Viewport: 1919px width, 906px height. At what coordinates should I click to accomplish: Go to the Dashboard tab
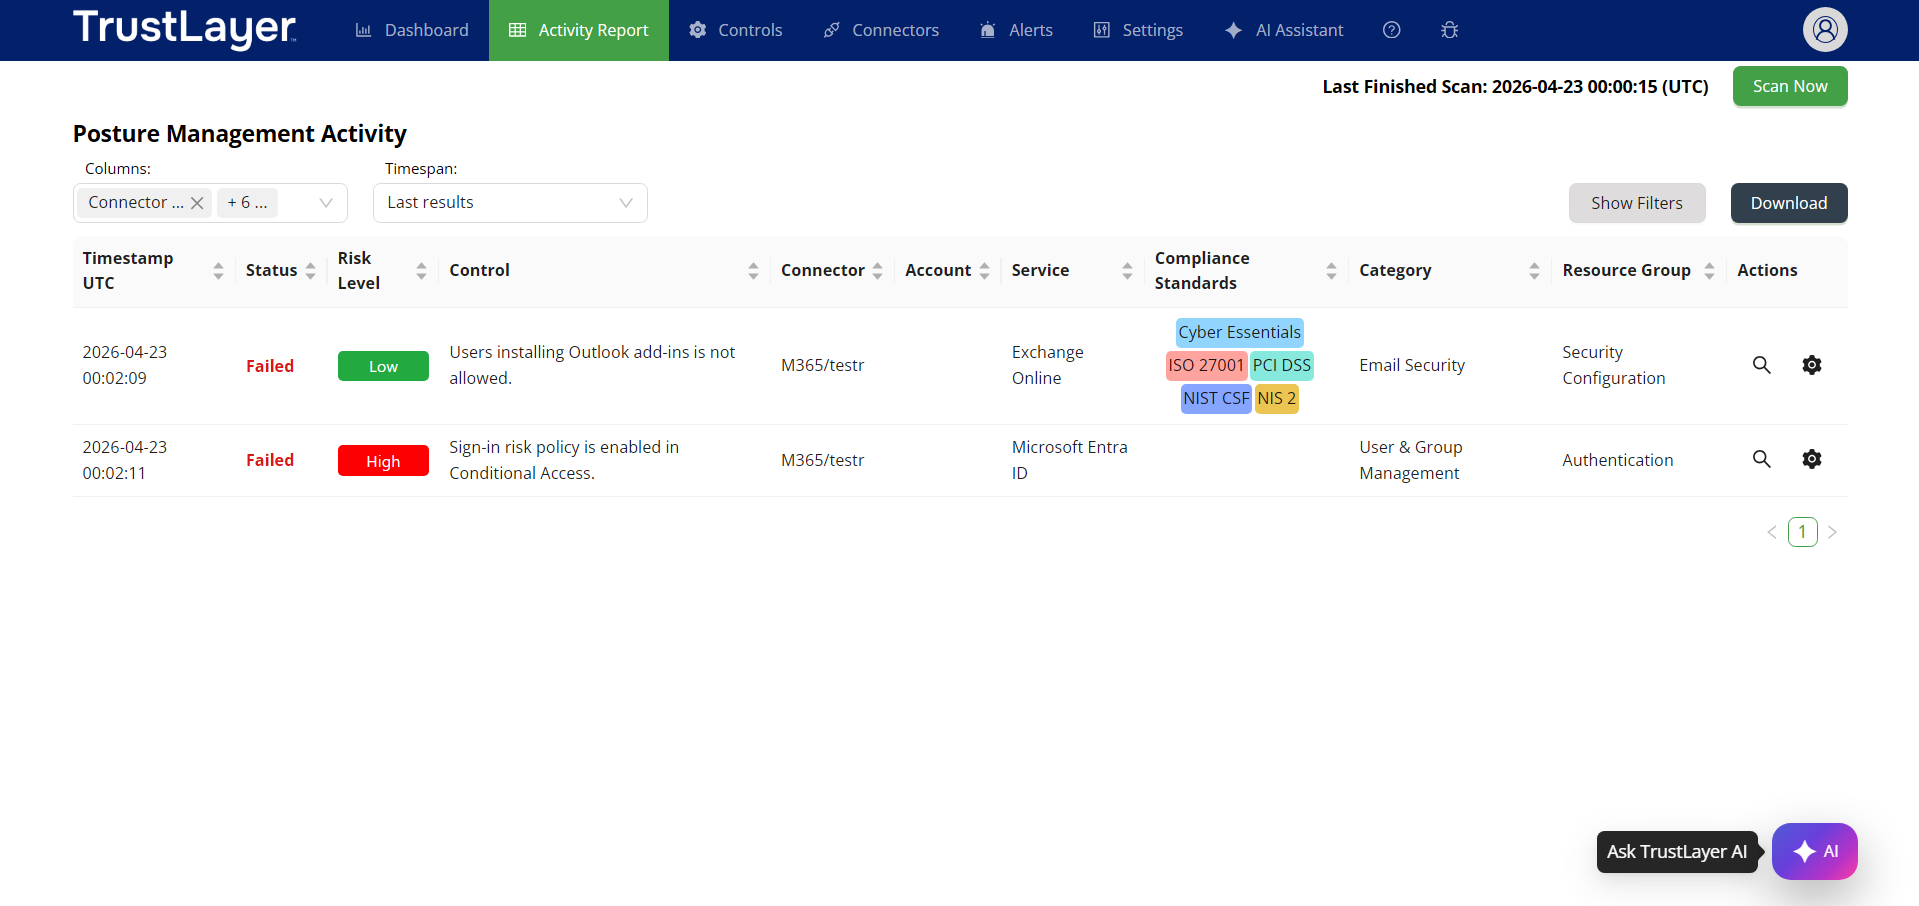click(412, 30)
